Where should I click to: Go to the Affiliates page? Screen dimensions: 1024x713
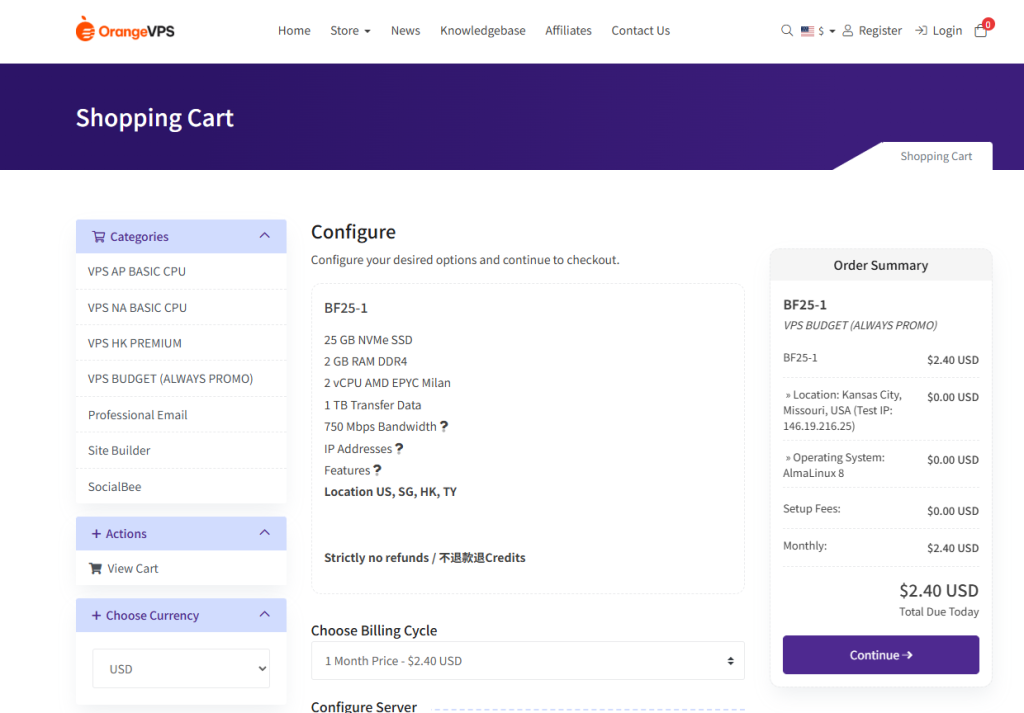point(568,31)
